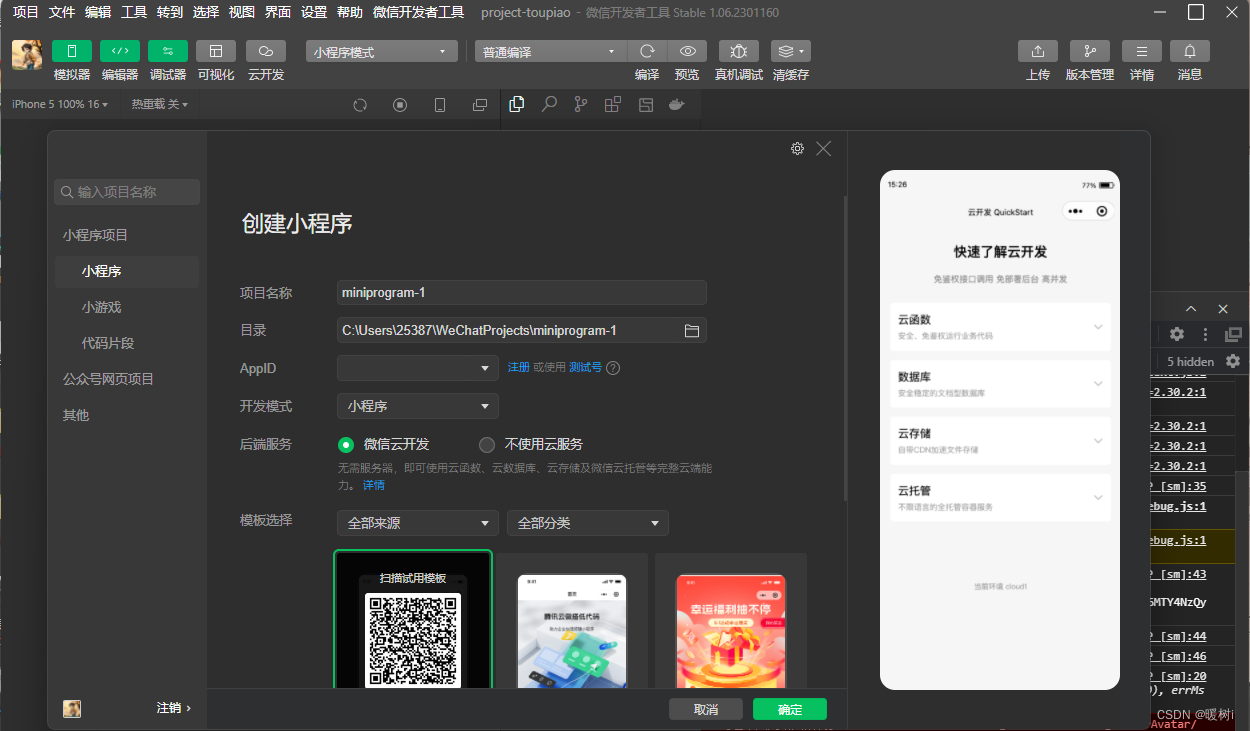Toggle the 调试器 debugger panel button
This screenshot has width=1250, height=731.
click(x=168, y=51)
